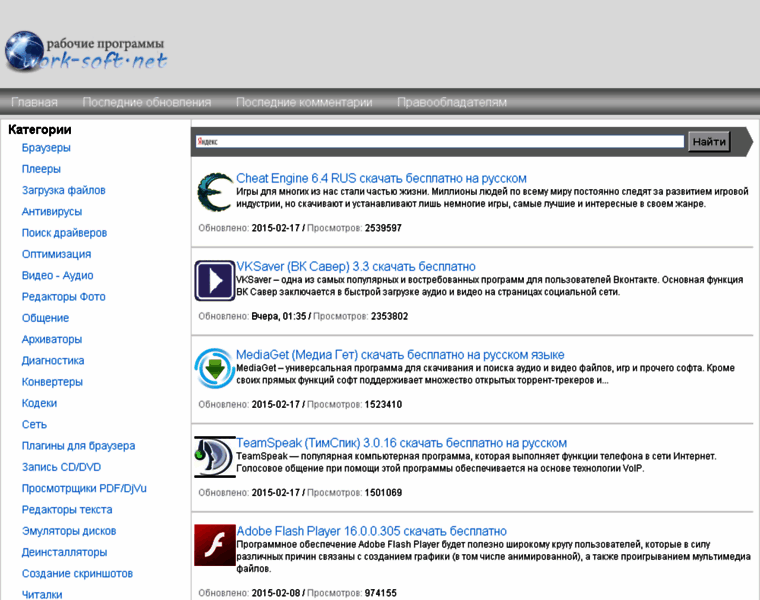Select the view count 2539597
Viewport: 760px width, 600px height.
pos(383,228)
